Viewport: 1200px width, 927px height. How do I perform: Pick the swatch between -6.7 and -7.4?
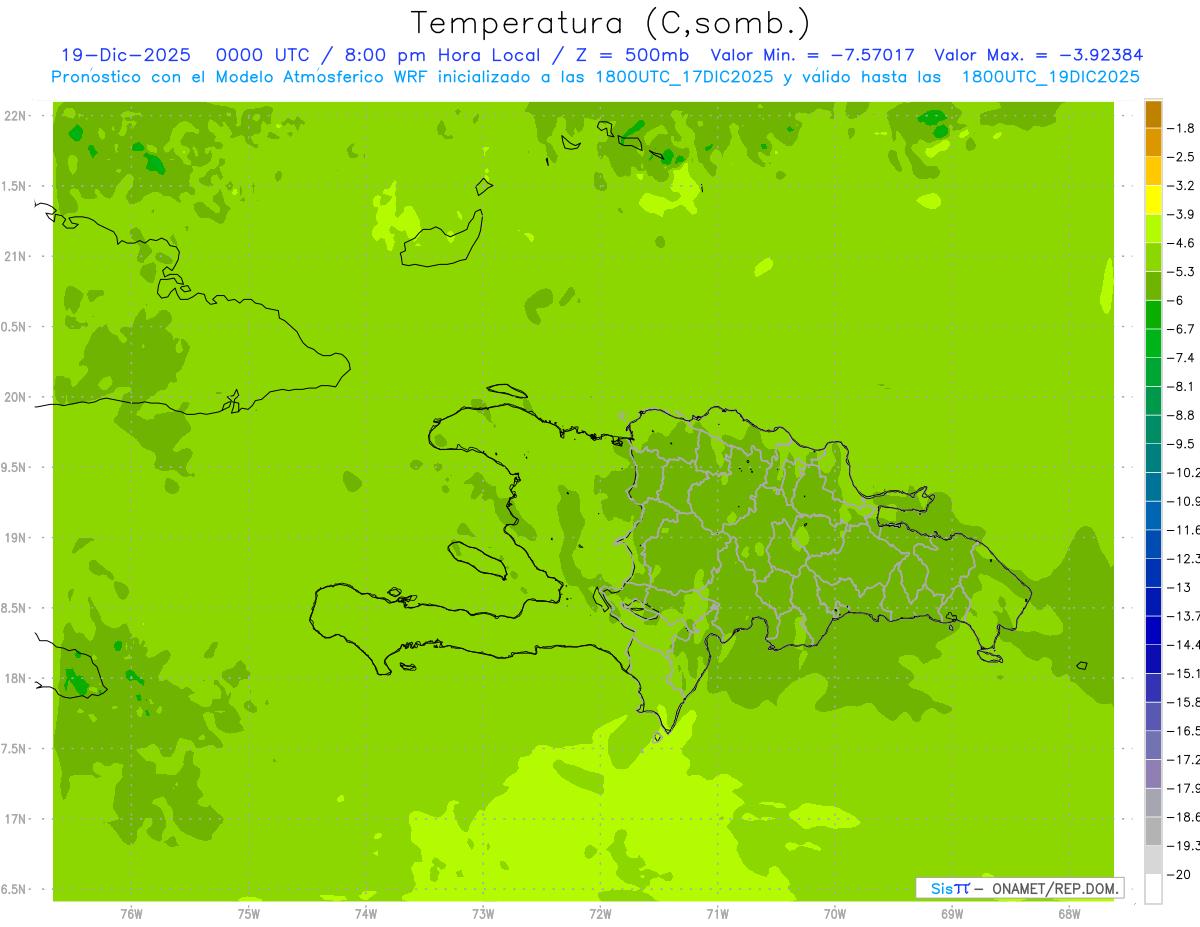(x=1153, y=343)
